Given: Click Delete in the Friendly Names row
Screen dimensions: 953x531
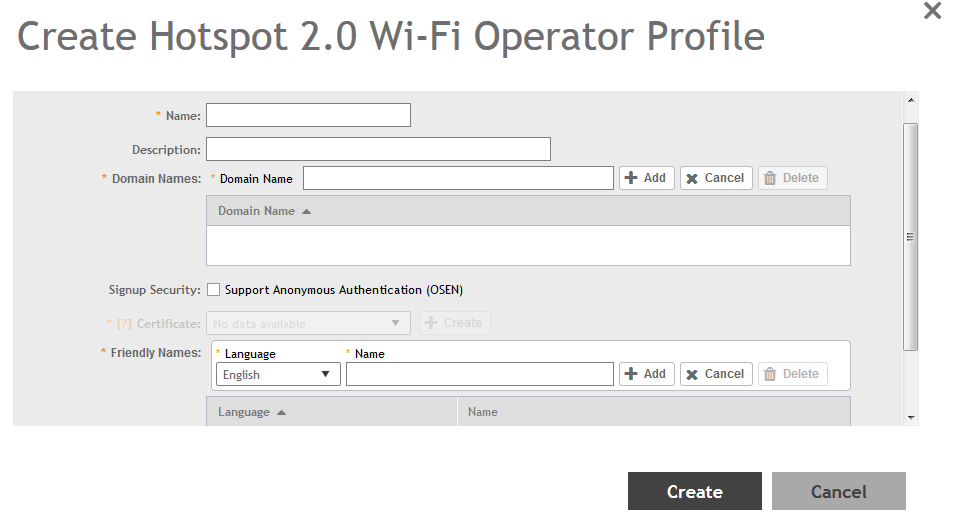Looking at the screenshot, I should (792, 374).
